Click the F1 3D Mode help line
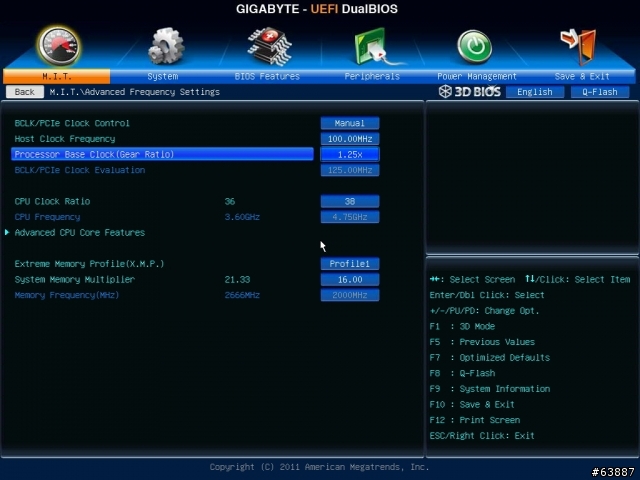Image resolution: width=640 pixels, height=480 pixels. click(x=462, y=327)
